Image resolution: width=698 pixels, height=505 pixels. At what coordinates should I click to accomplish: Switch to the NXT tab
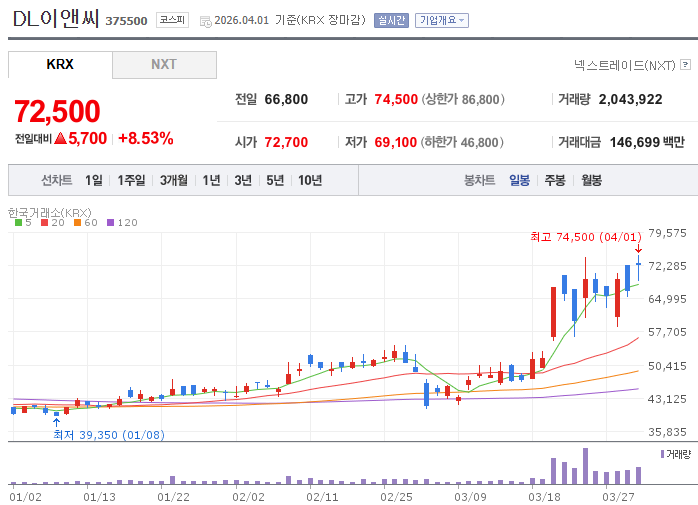pyautogui.click(x=164, y=65)
